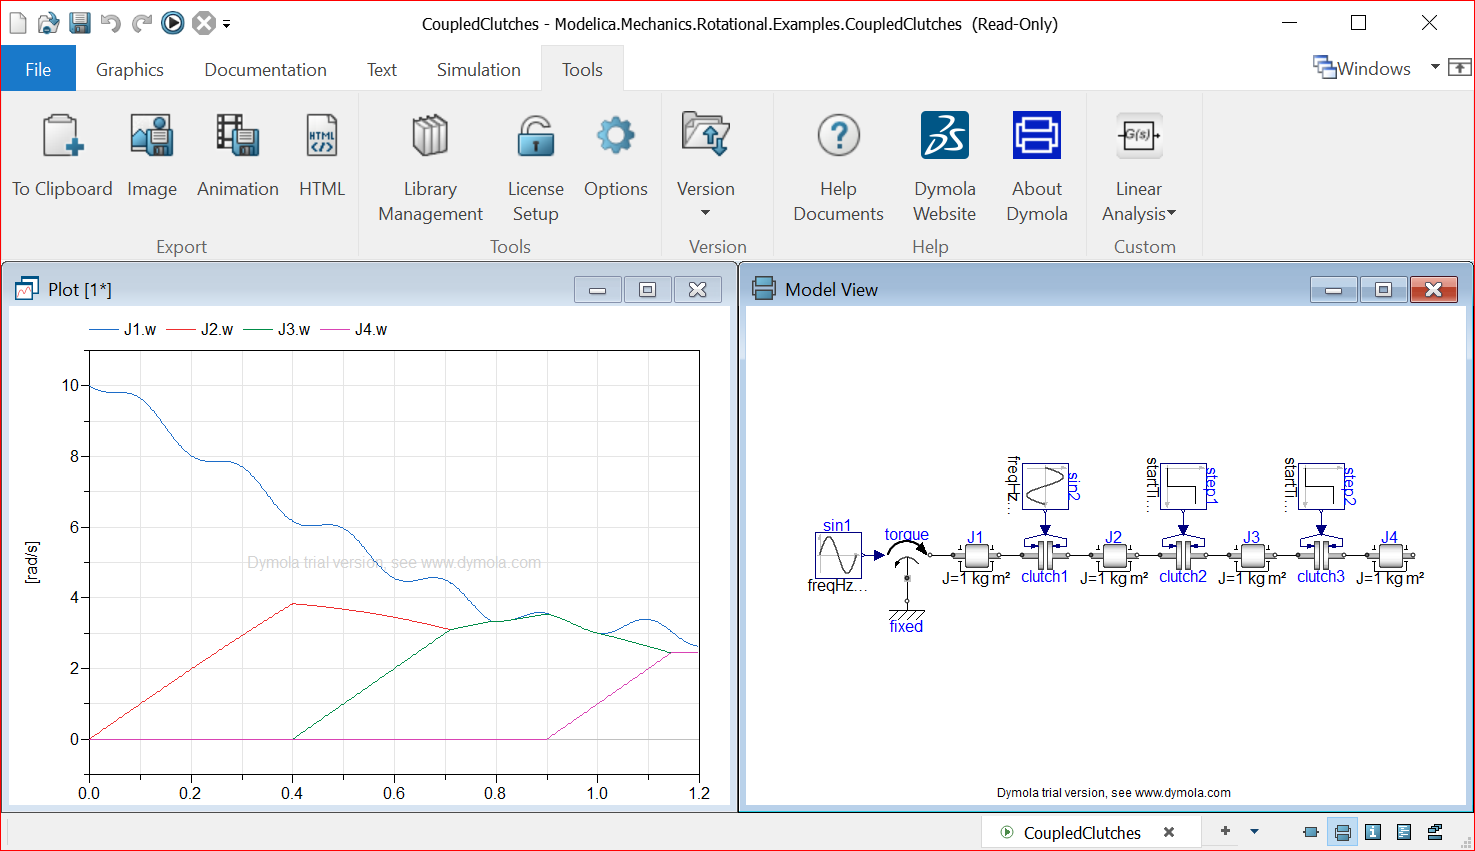The image size is (1475, 851).
Task: Add a new tab with plus button
Action: tap(1225, 831)
